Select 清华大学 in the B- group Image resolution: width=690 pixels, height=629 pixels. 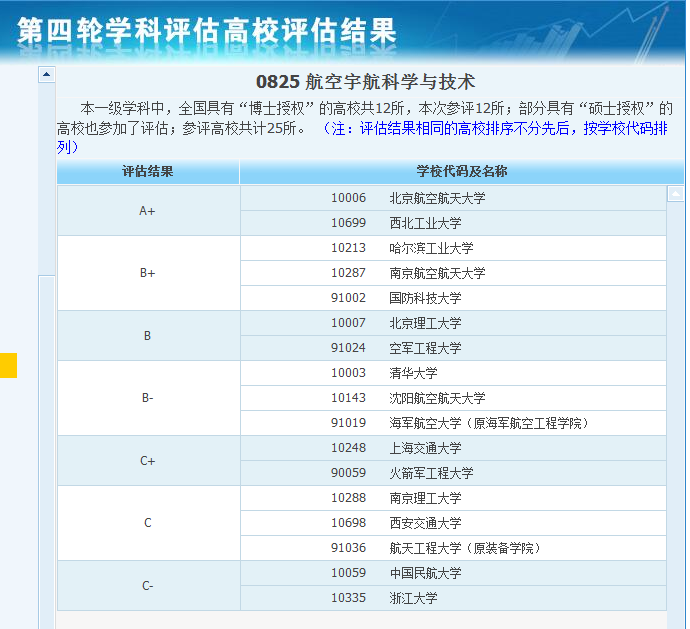413,373
